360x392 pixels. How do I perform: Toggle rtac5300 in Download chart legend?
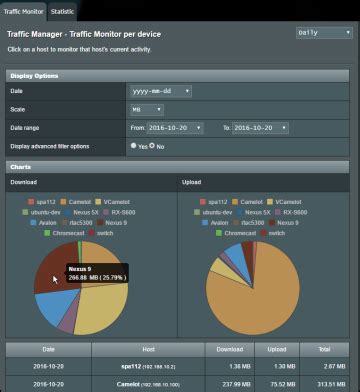(x=77, y=223)
